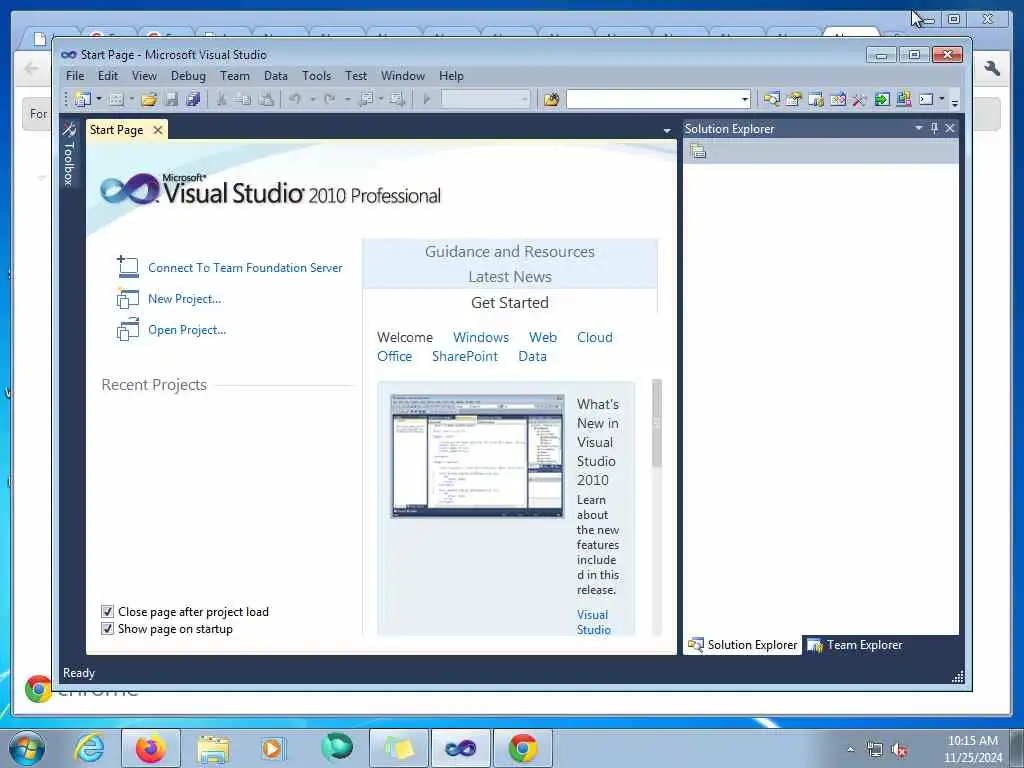Click the Save floppy disk icon
Screen dimensions: 1024x768
pos(172,99)
